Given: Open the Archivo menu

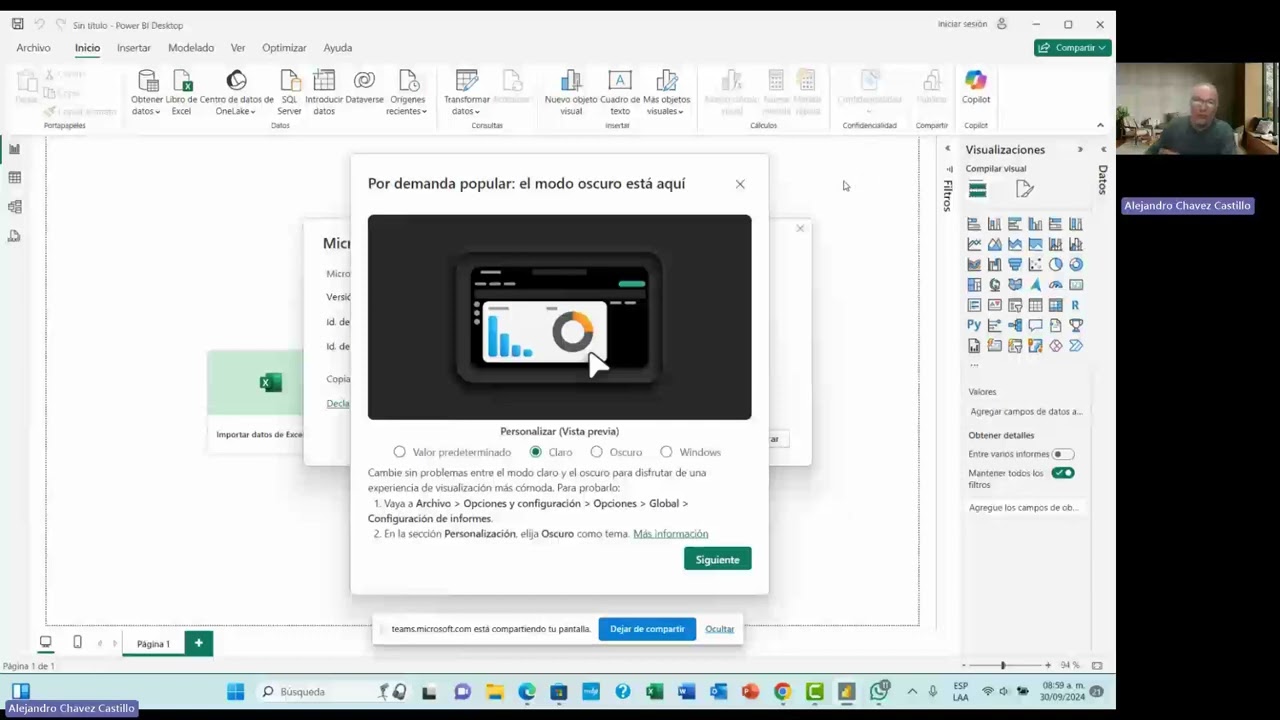Looking at the screenshot, I should point(33,48).
